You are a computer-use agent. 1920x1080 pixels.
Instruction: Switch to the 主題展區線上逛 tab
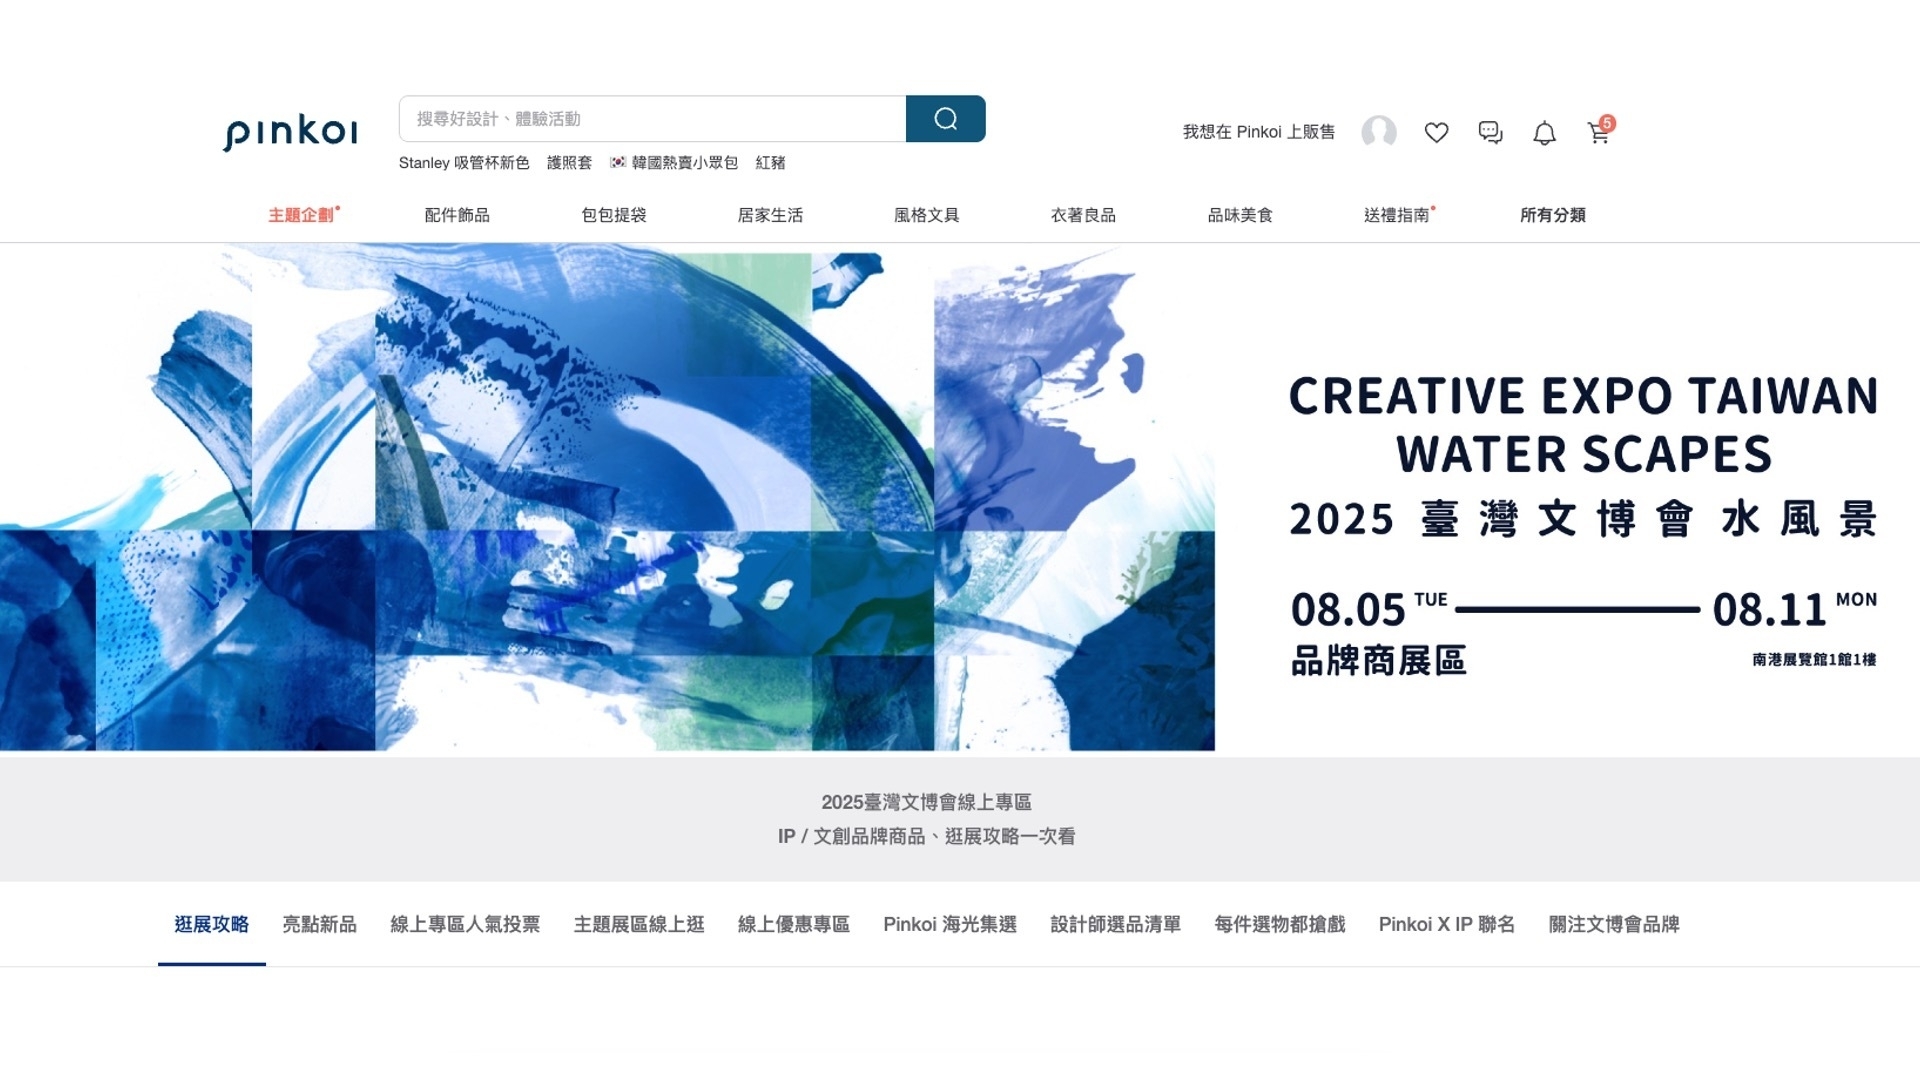639,924
